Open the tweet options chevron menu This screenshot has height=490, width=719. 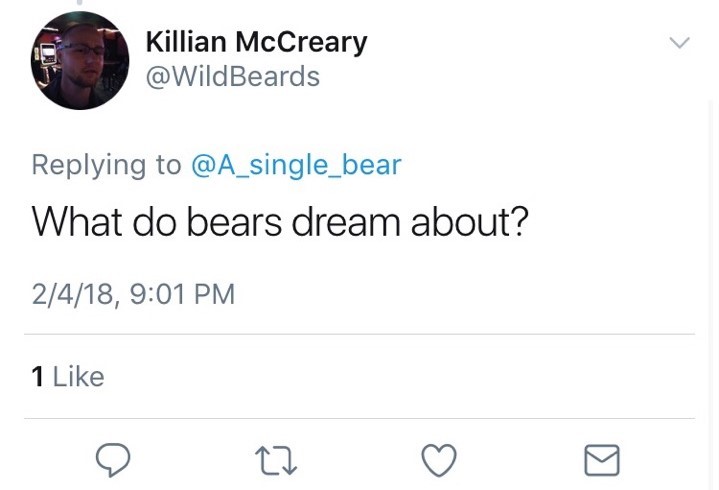point(679,43)
